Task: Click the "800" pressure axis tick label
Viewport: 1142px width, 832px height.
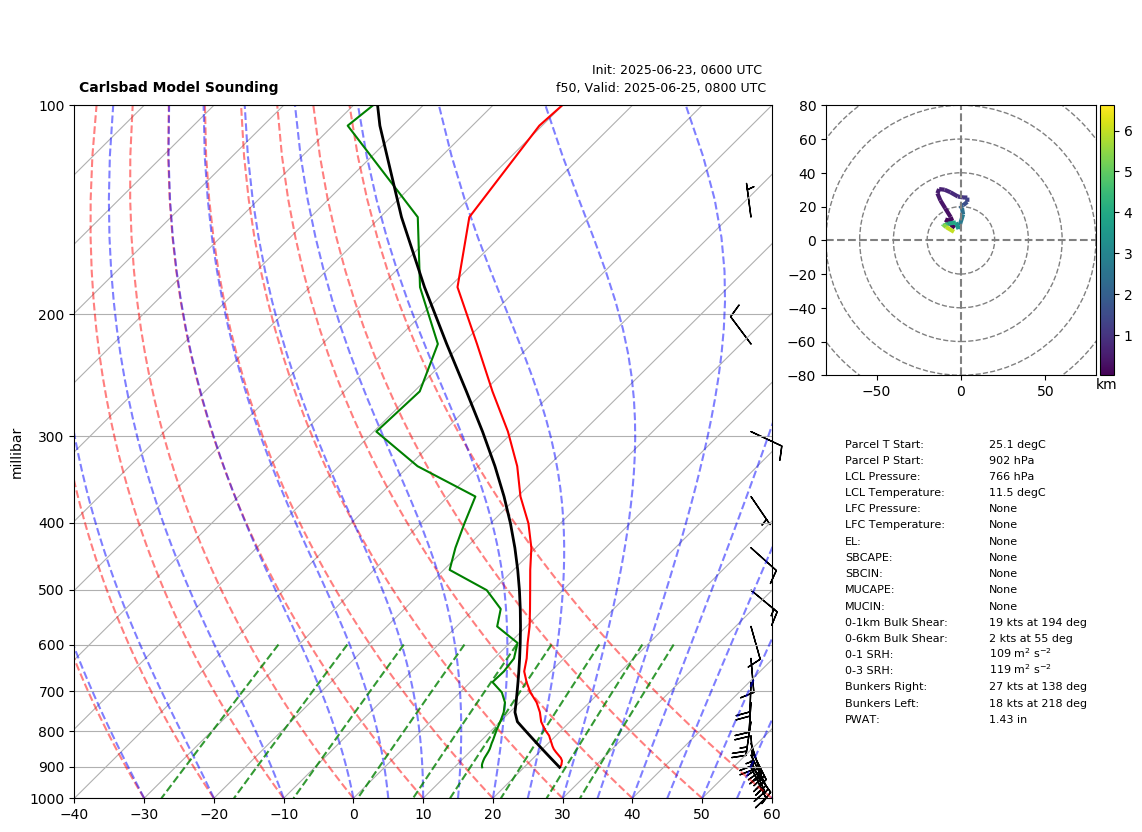Action: click(53, 731)
